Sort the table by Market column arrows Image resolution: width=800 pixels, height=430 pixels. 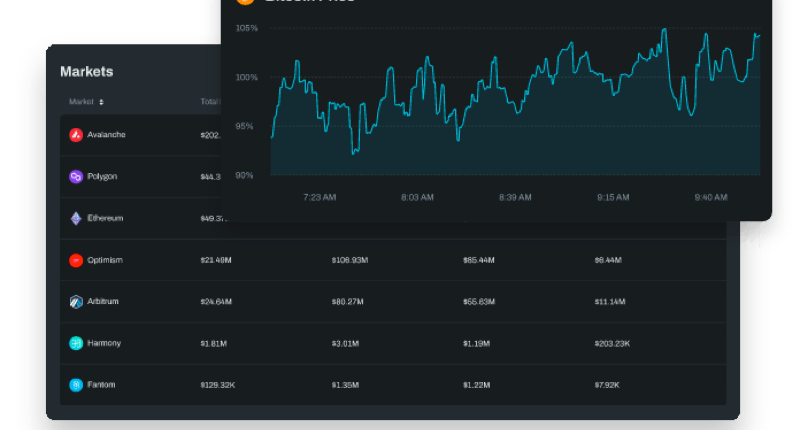[x=101, y=102]
